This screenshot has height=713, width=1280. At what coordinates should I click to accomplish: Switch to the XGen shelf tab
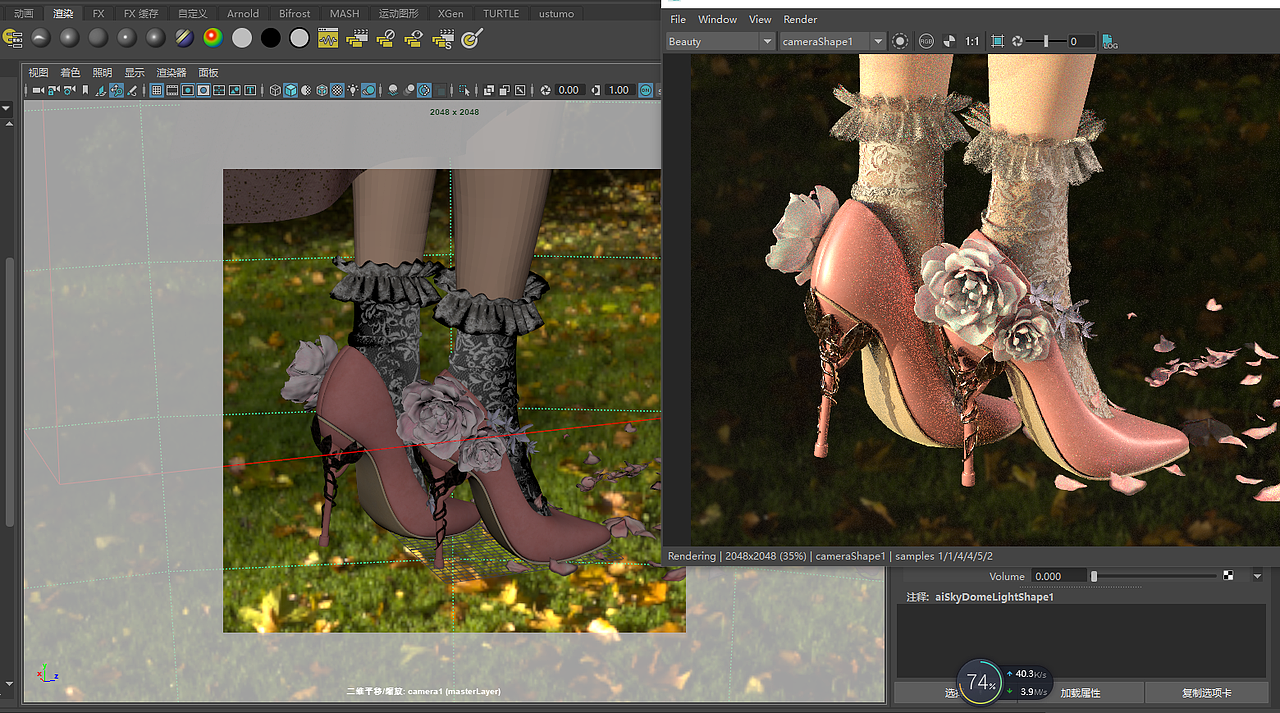[x=451, y=14]
